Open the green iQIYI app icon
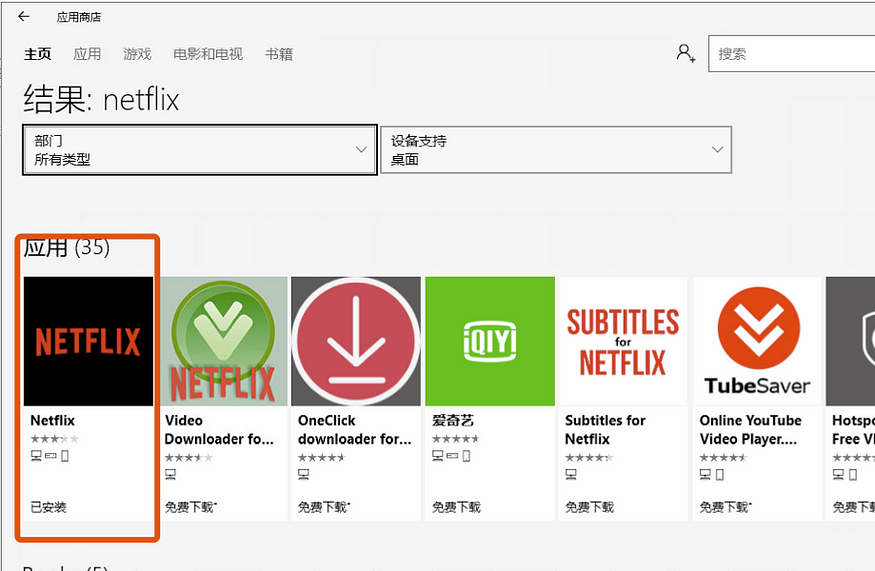The width and height of the screenshot is (875, 571). coord(490,341)
